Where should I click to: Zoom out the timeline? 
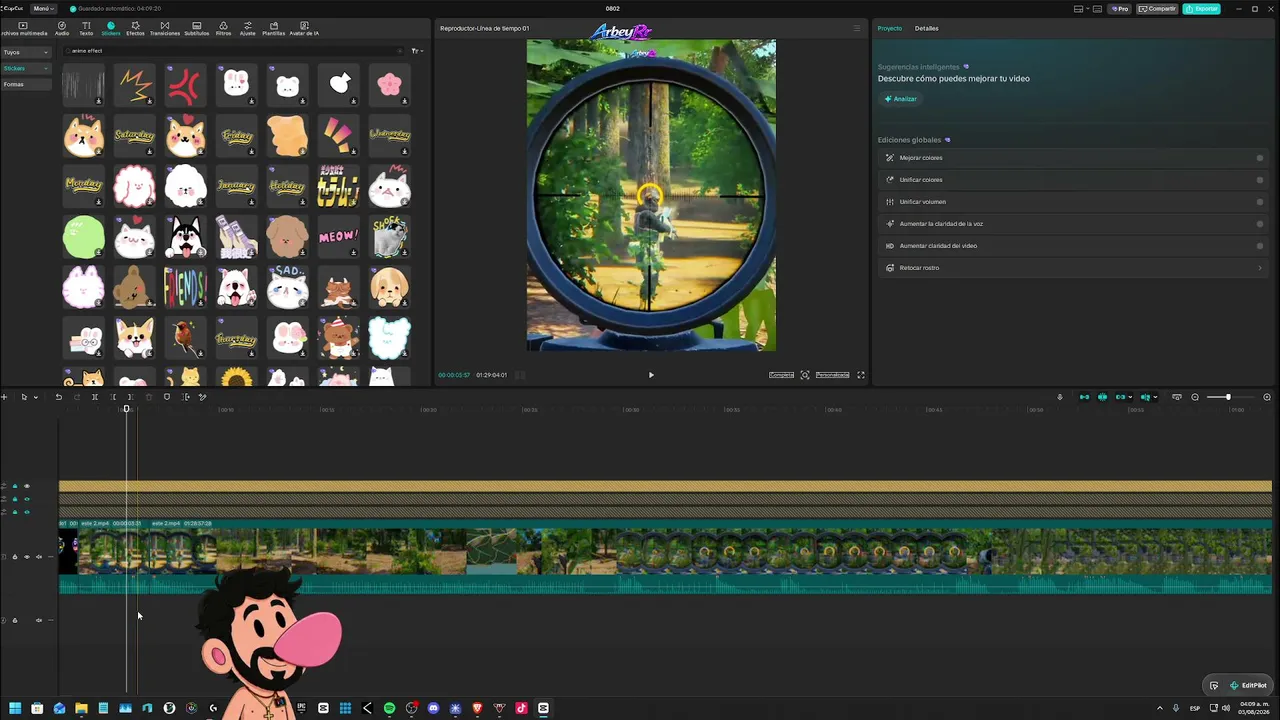click(x=1195, y=397)
